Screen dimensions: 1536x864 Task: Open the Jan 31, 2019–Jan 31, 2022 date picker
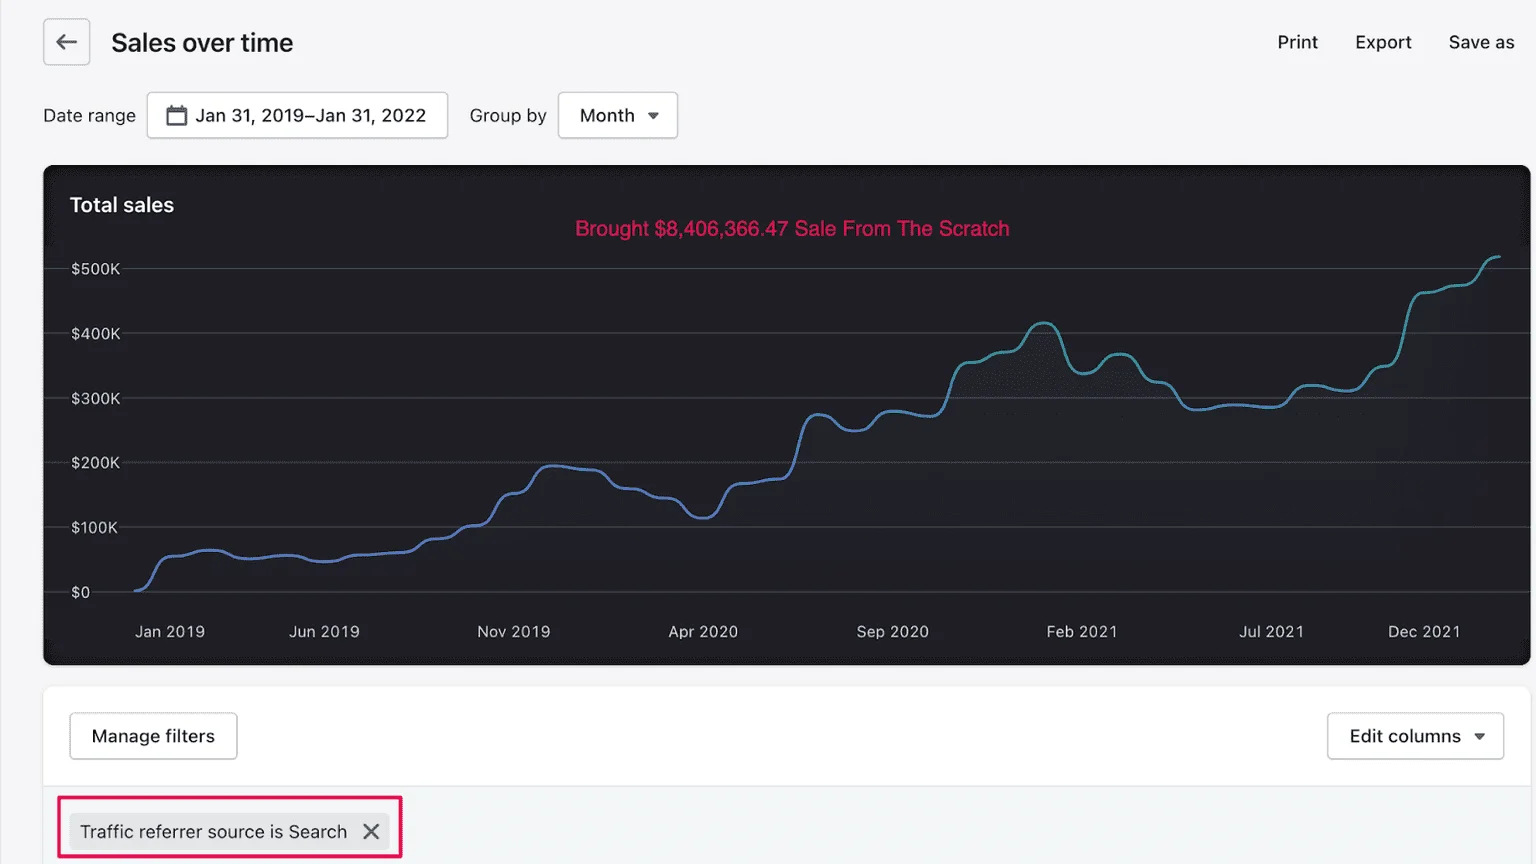tap(310, 116)
